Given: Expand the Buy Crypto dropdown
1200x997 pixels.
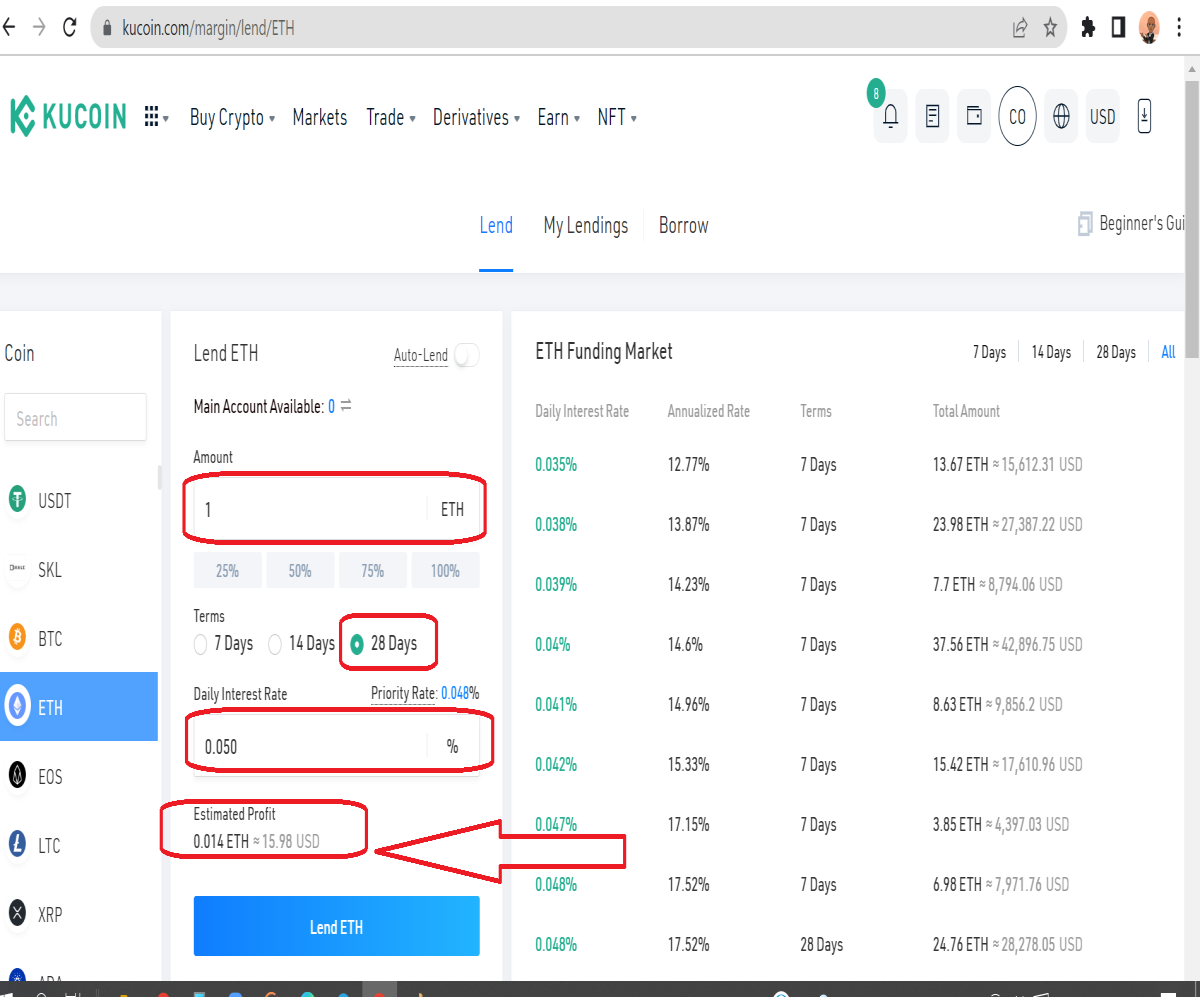Looking at the screenshot, I should click(x=232, y=117).
